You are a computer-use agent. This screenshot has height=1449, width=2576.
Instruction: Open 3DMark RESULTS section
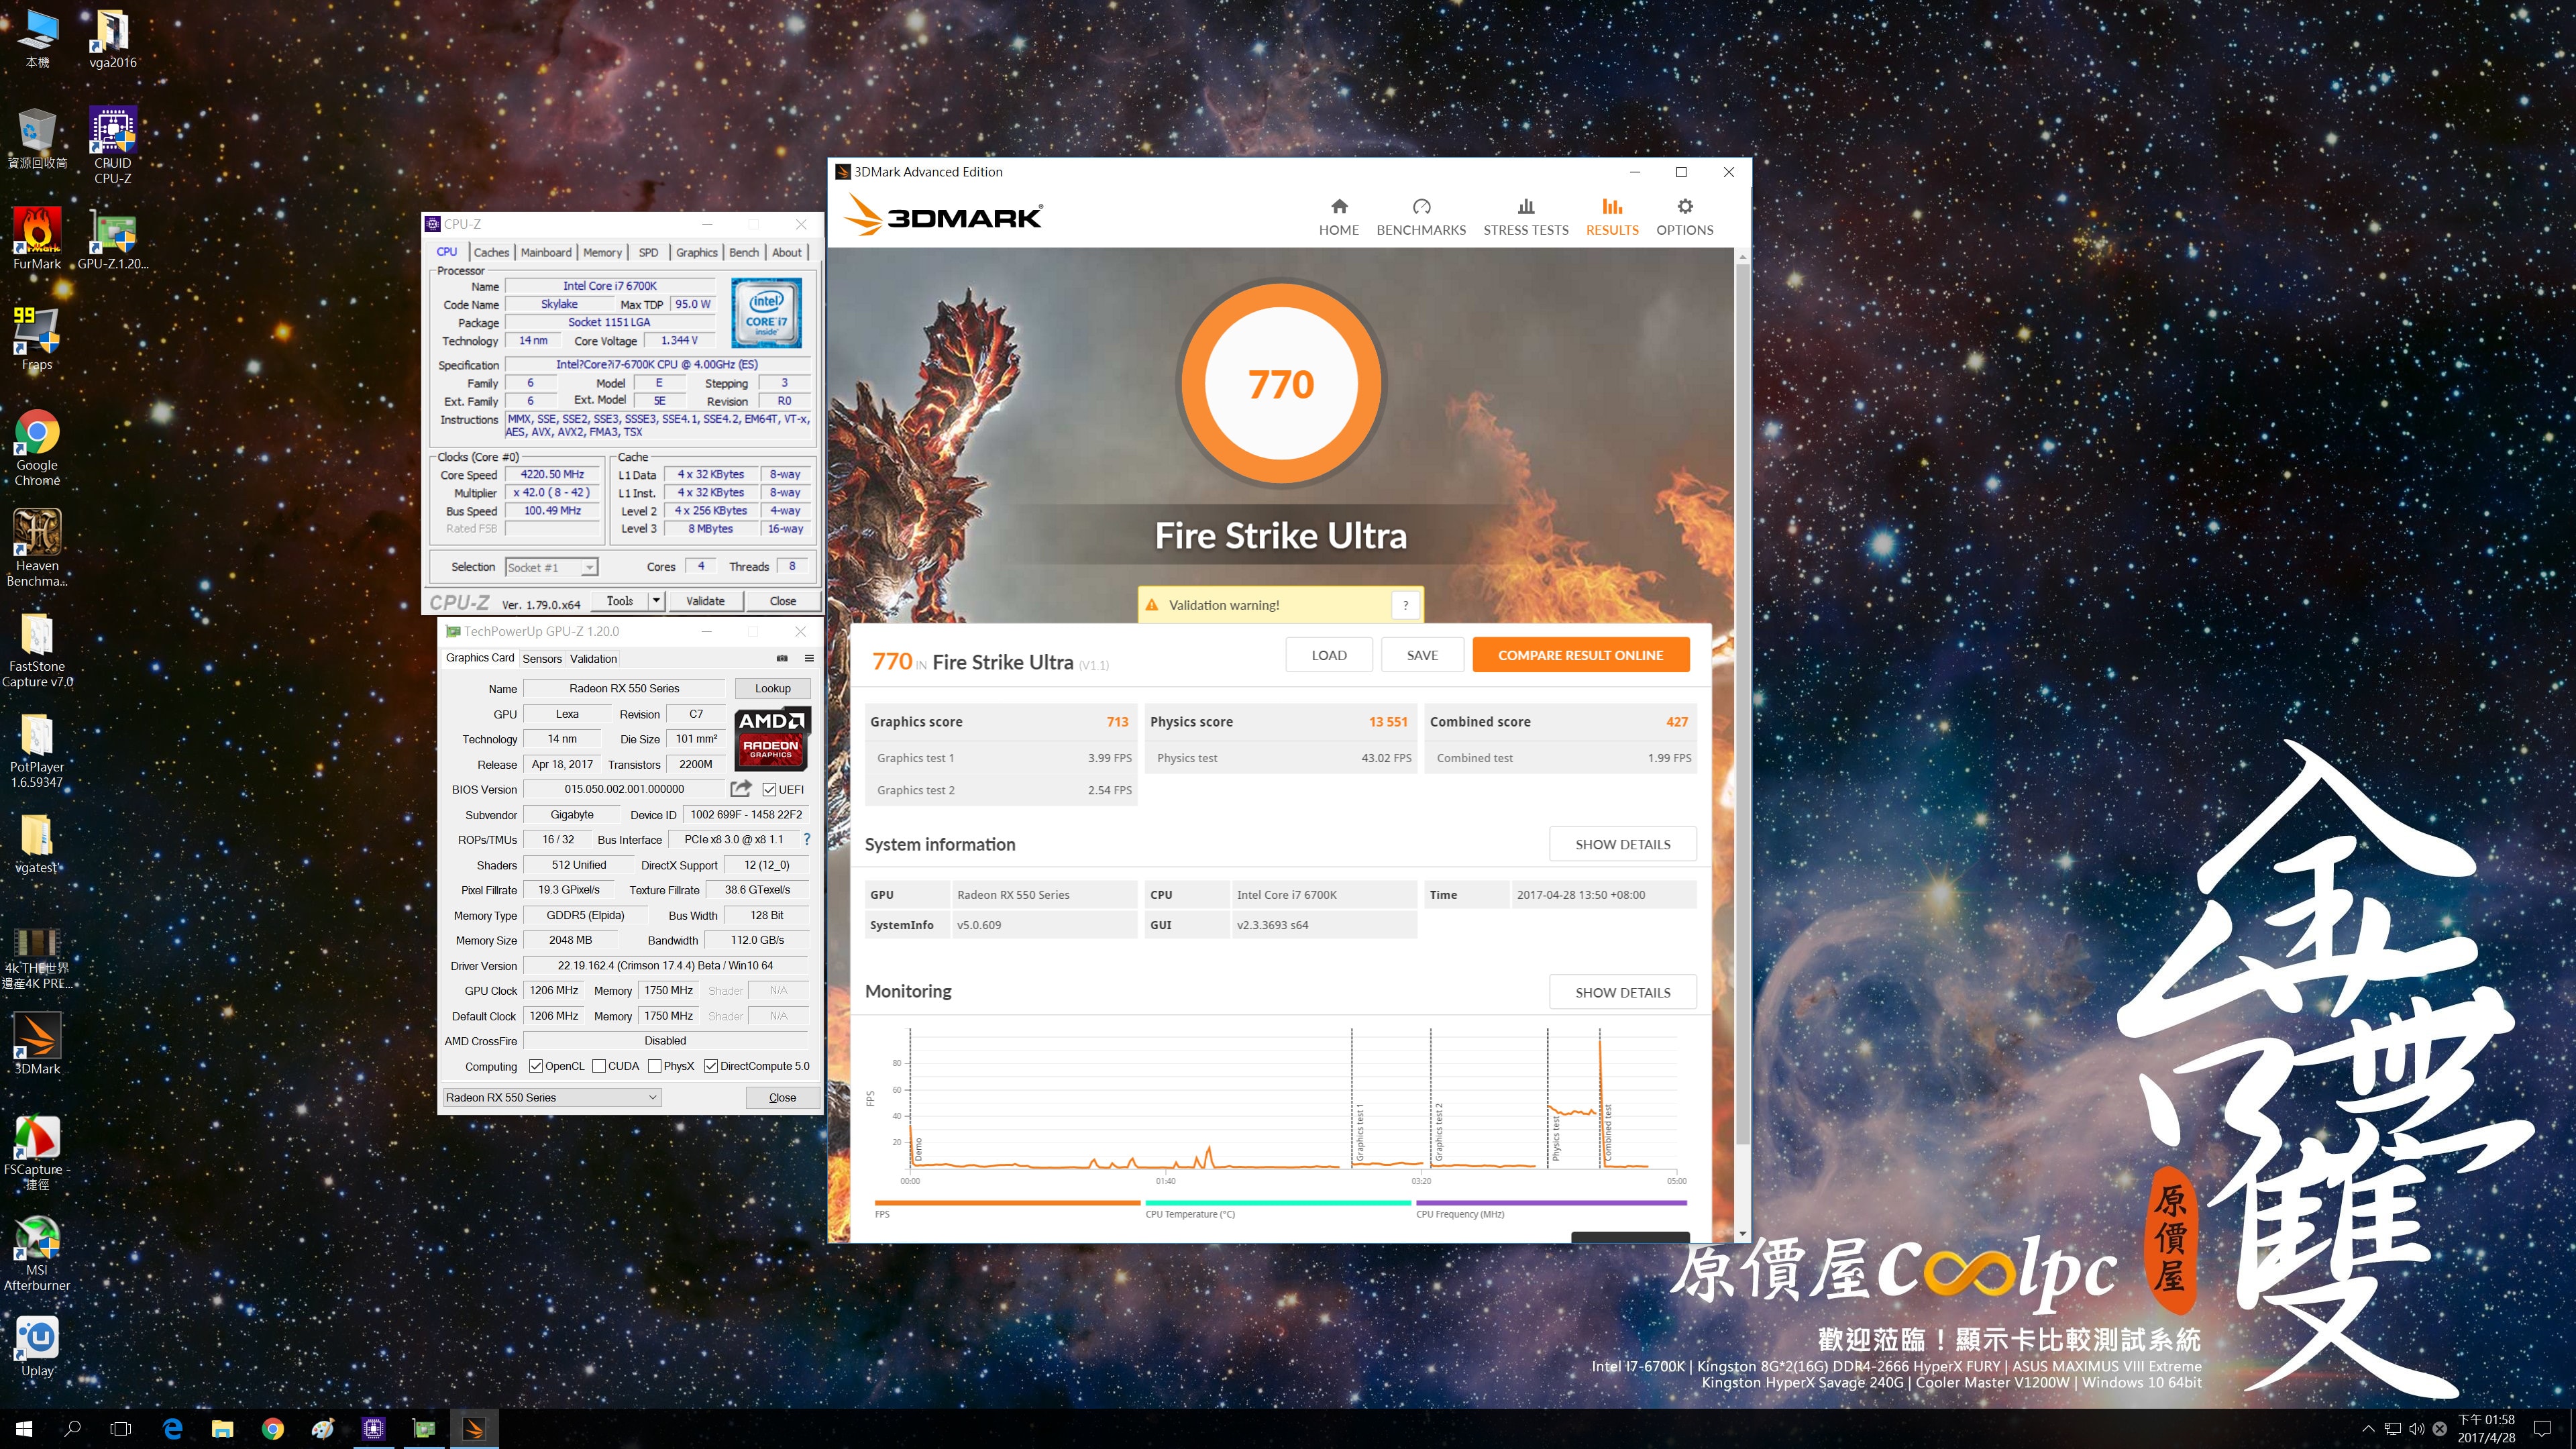1612,217
